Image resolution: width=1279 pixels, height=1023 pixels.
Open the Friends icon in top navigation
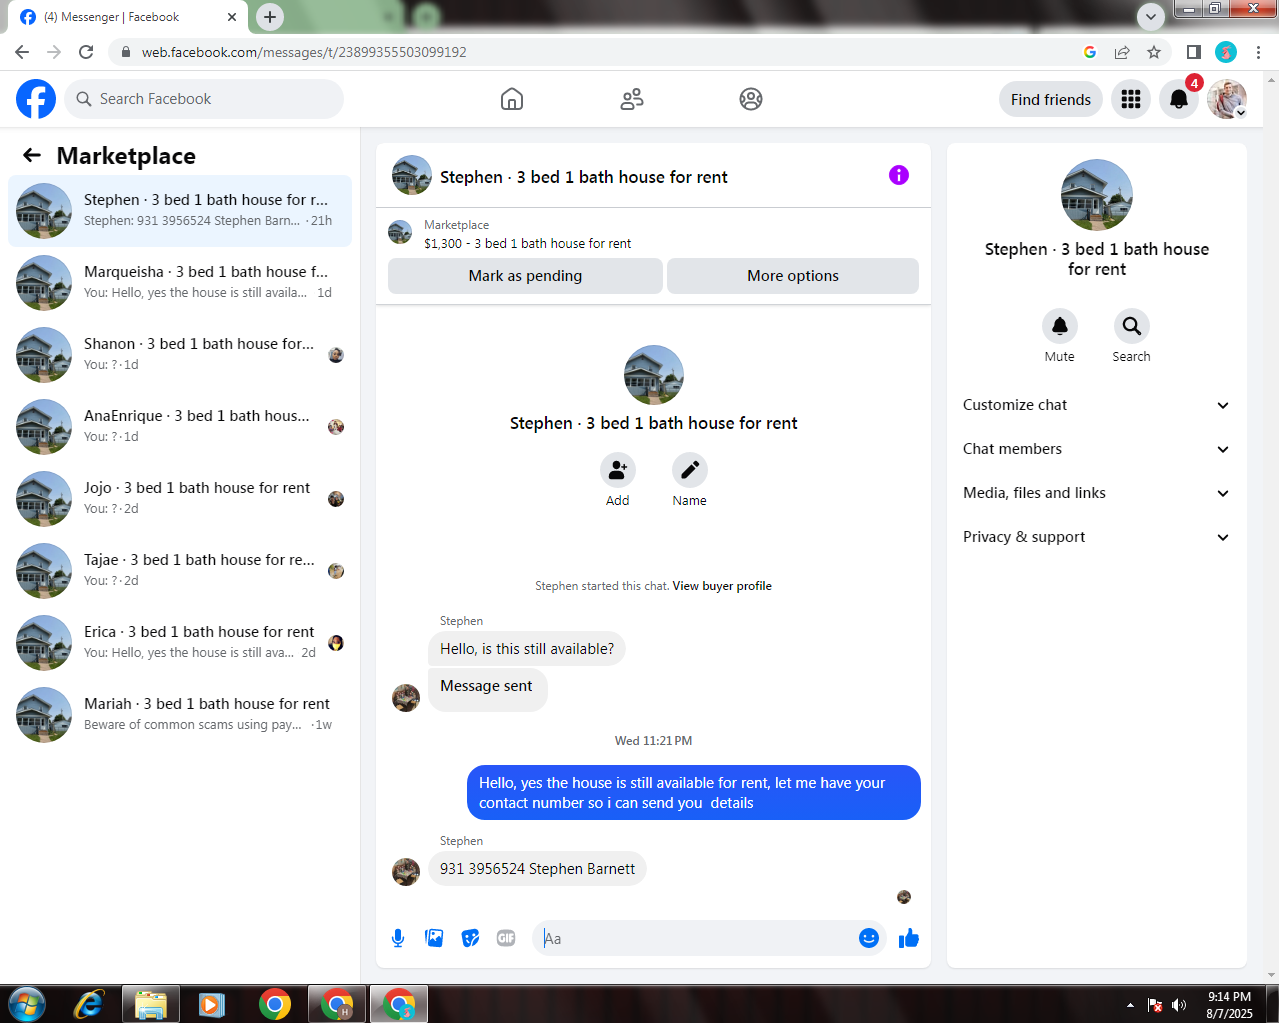632,99
